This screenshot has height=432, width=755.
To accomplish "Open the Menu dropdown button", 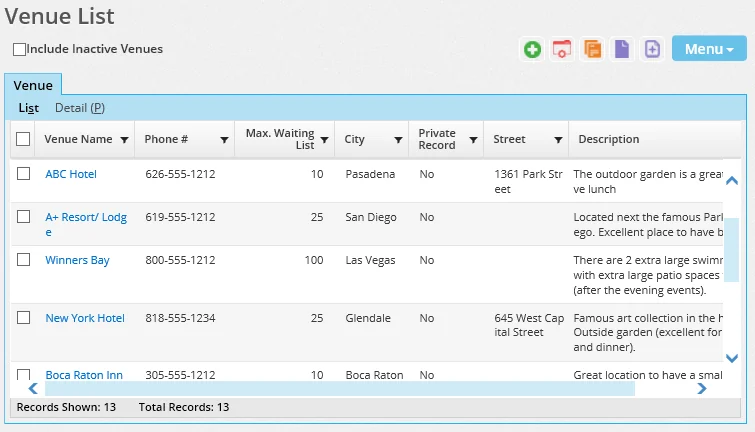I will 710,49.
